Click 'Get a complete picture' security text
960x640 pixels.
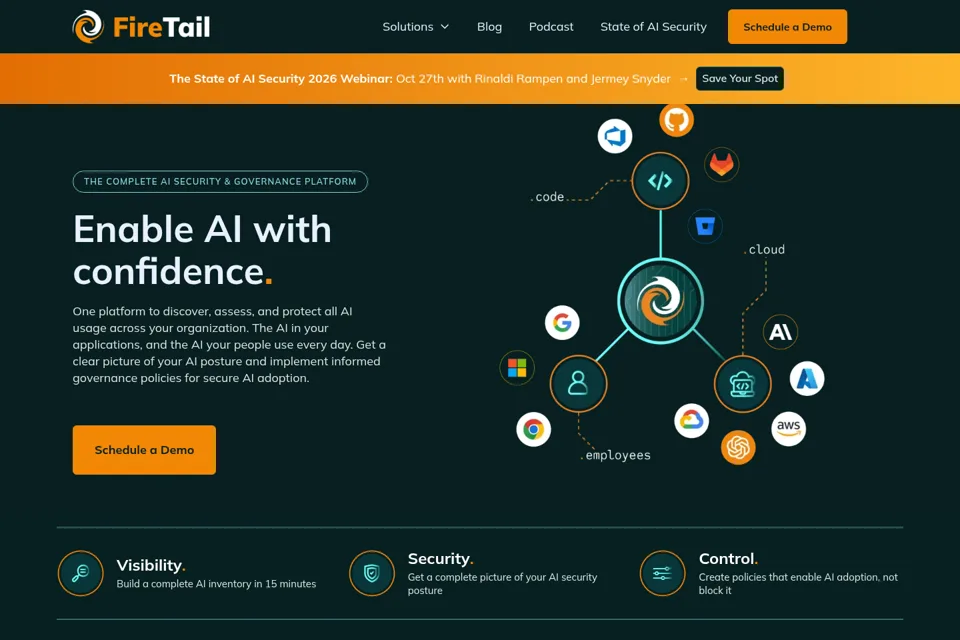tap(502, 584)
